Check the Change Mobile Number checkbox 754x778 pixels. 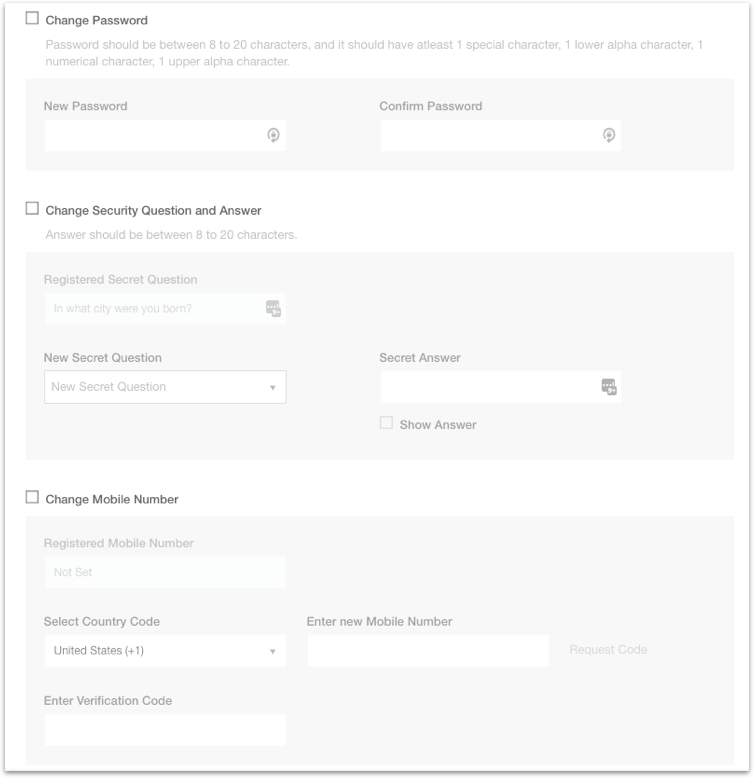(x=32, y=497)
